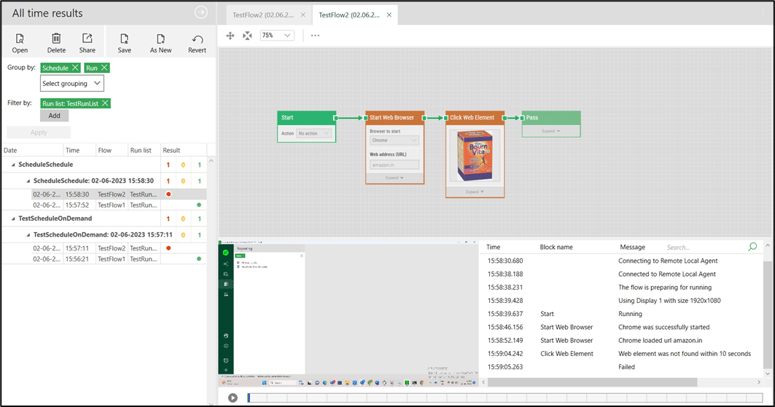Switch to the first TestFlow2 tab
The width and height of the screenshot is (775, 407).
tap(263, 15)
